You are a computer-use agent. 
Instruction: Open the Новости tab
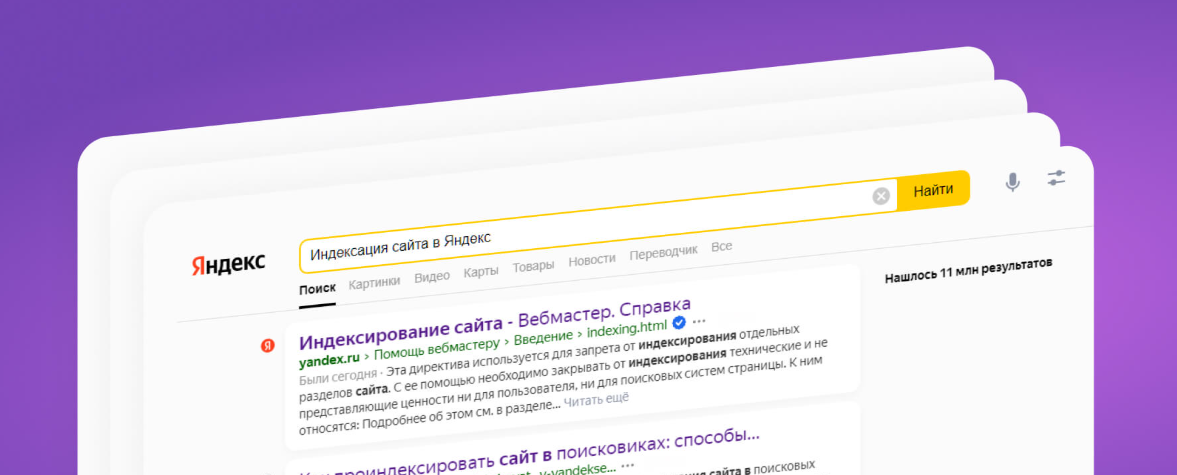(592, 260)
